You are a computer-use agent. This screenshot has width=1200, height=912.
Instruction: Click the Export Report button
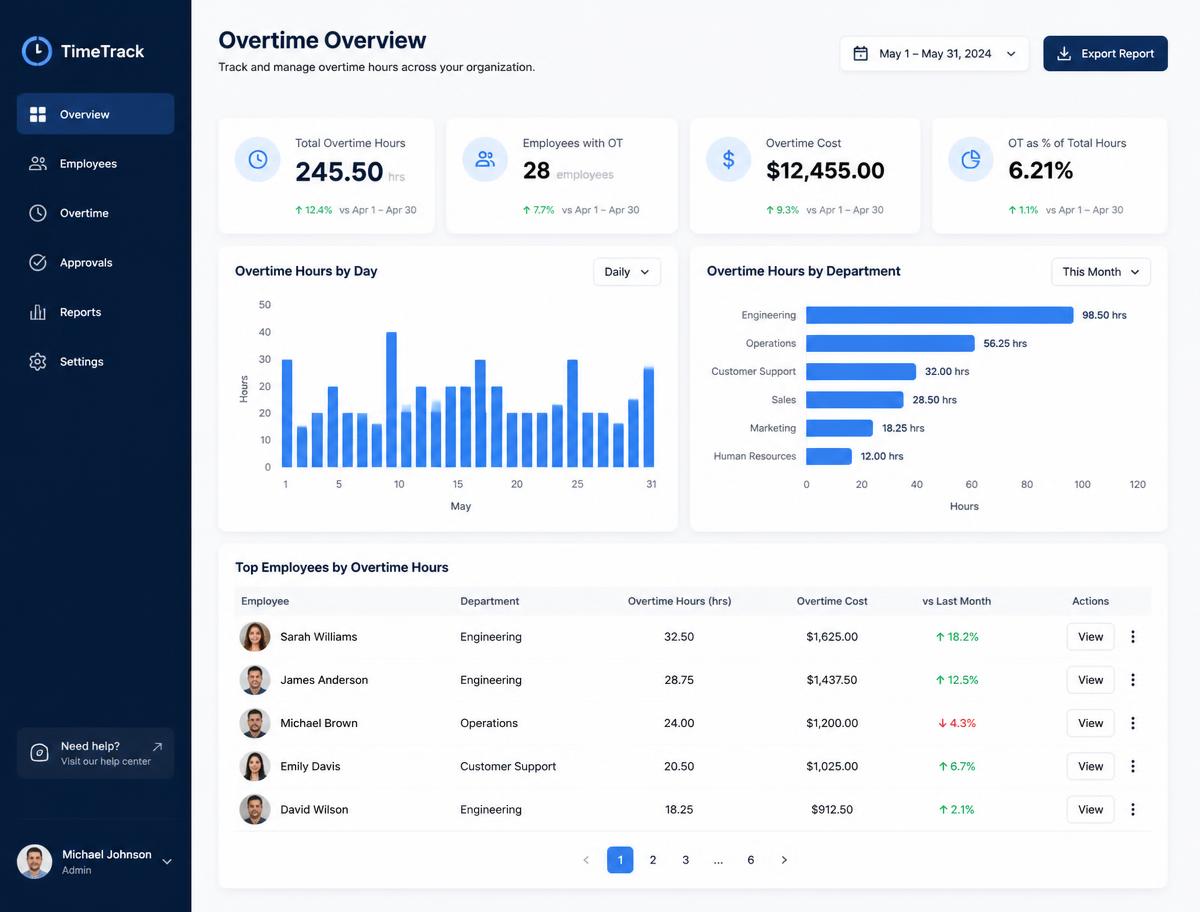[1105, 54]
